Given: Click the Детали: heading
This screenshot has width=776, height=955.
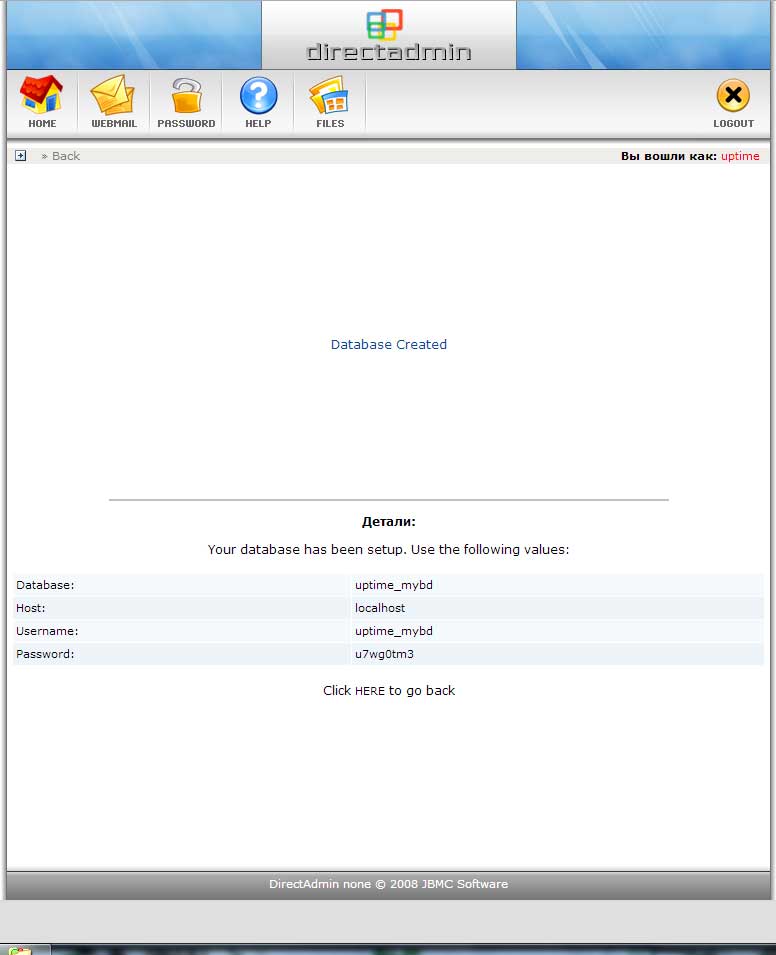Looking at the screenshot, I should click(x=389, y=522).
